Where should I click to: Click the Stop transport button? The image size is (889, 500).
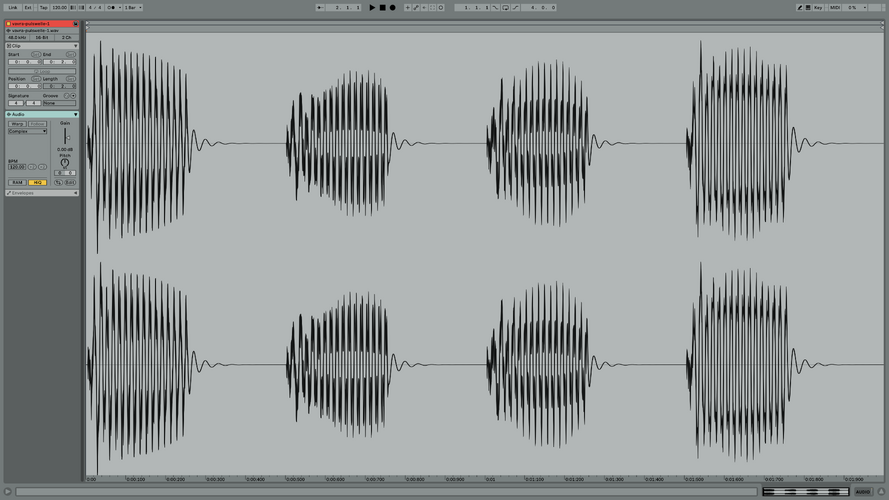tap(382, 7)
